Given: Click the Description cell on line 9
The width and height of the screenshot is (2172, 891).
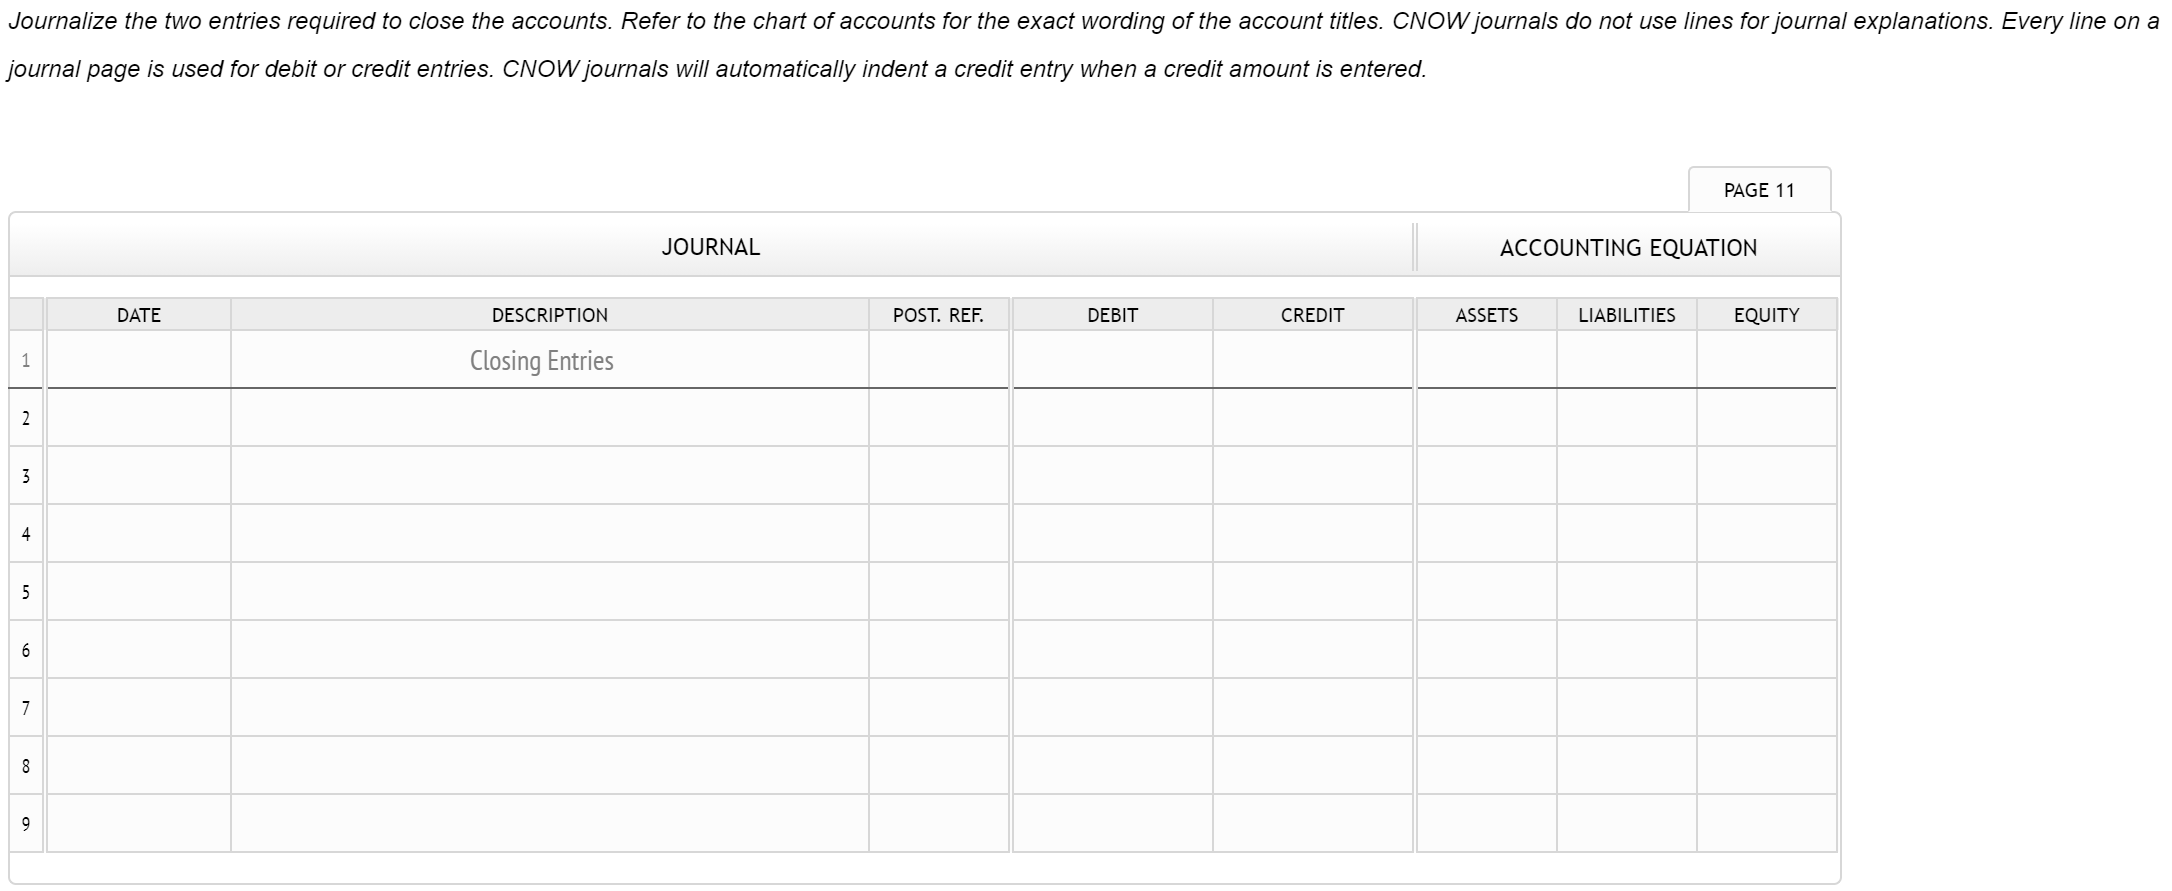Looking at the screenshot, I should pyautogui.click(x=548, y=823).
